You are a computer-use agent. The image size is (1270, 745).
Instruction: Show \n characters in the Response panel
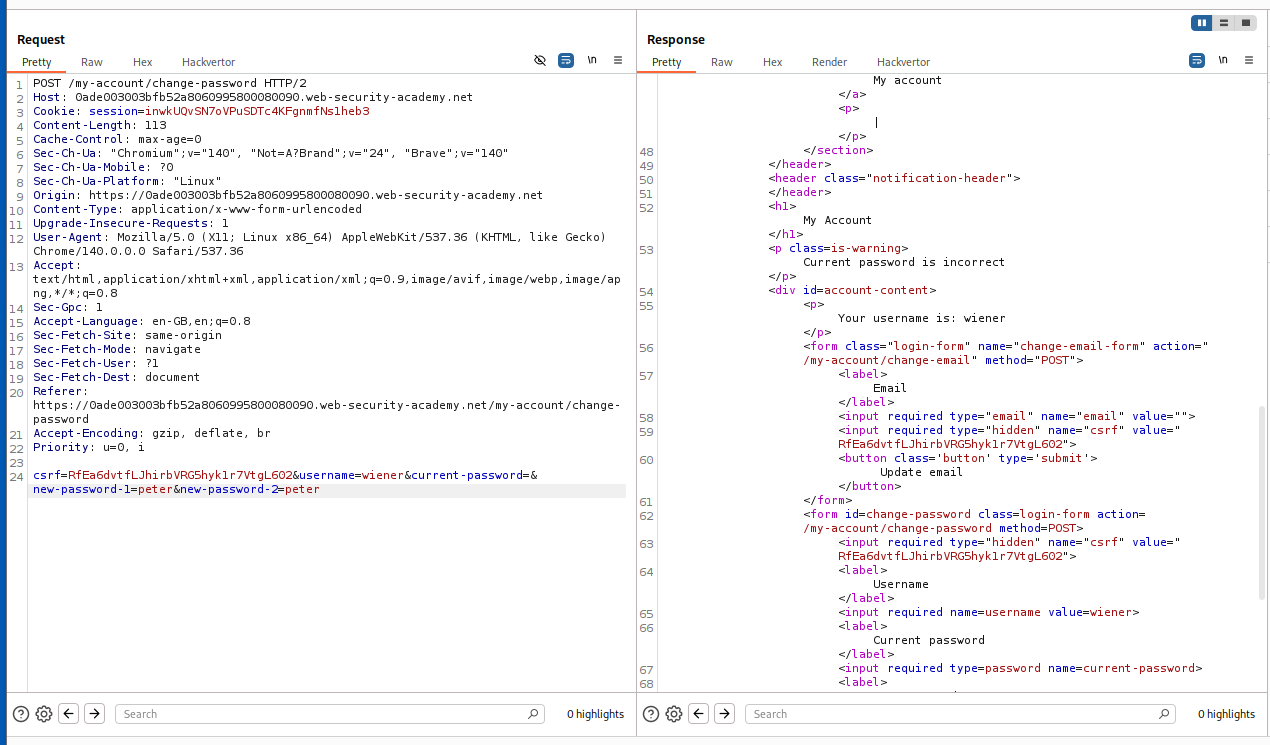[x=1223, y=61]
